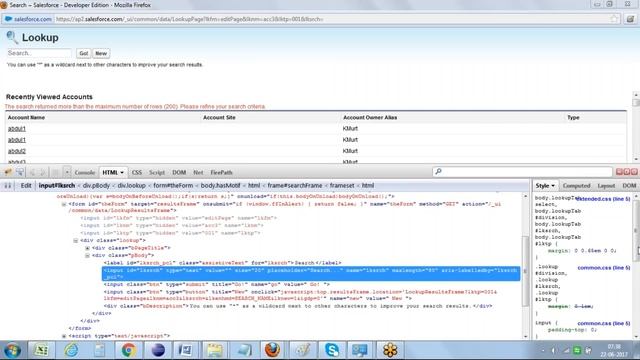
Task: Open the orange flower taskbar icon
Action: (x=390, y=350)
